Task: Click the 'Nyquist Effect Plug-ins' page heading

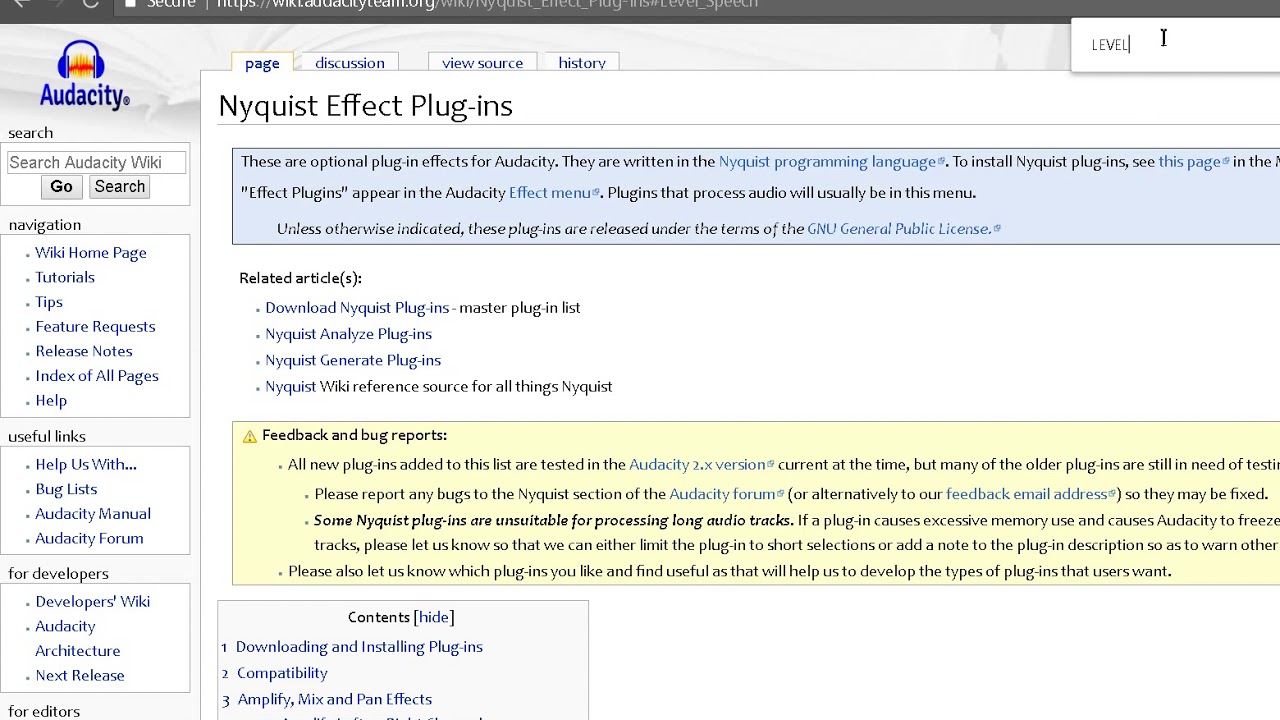Action: click(365, 106)
